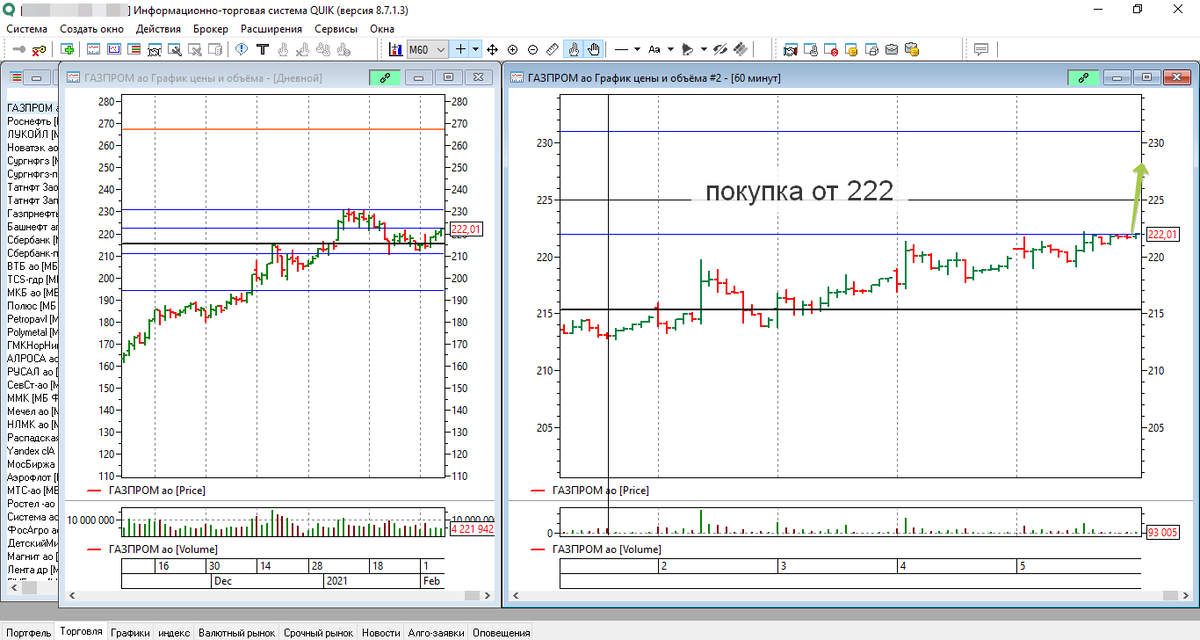Expand the line style dropdown arrow

pos(637,49)
